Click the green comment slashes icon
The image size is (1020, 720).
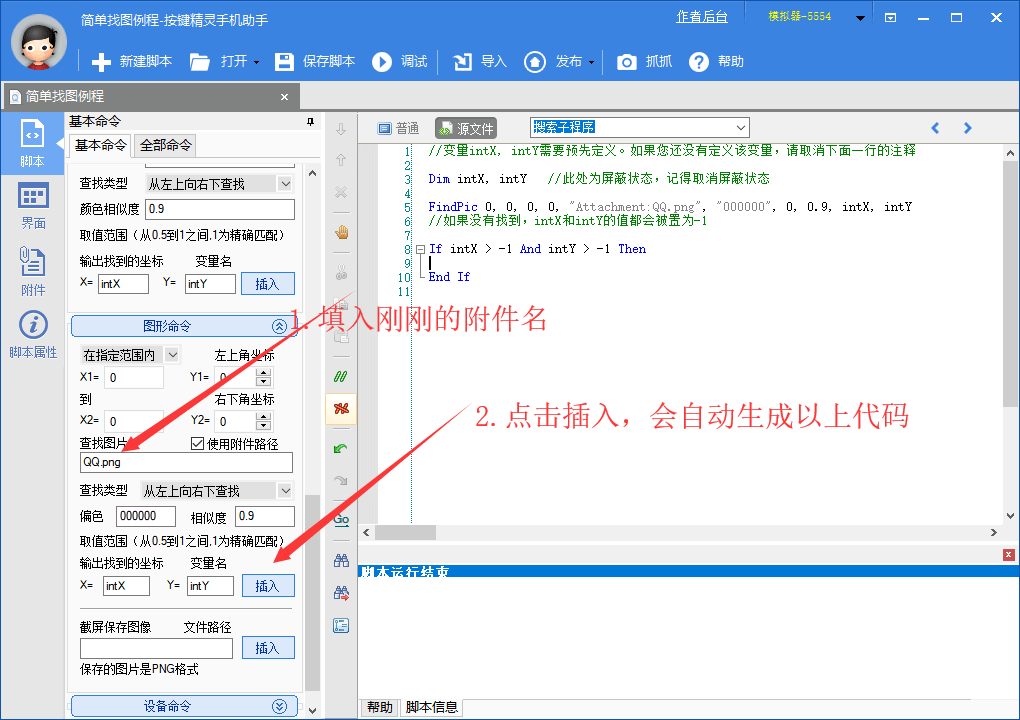[341, 377]
